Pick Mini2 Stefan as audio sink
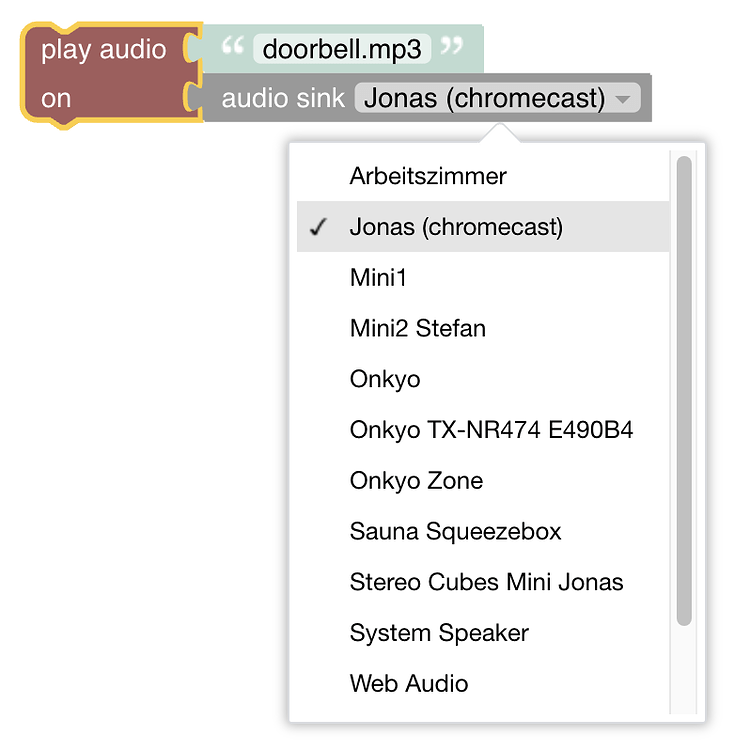The height and width of the screenshot is (750, 750). (x=418, y=328)
